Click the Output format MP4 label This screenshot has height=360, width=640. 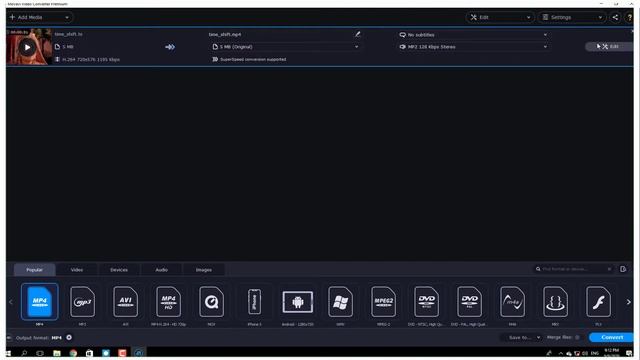point(38,338)
